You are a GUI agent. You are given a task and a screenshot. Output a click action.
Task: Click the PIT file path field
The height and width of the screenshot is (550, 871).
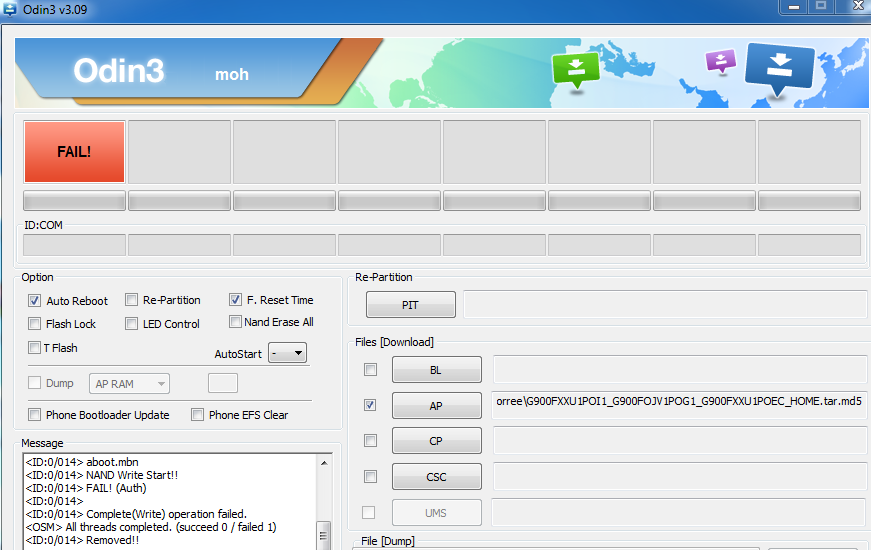(665, 304)
